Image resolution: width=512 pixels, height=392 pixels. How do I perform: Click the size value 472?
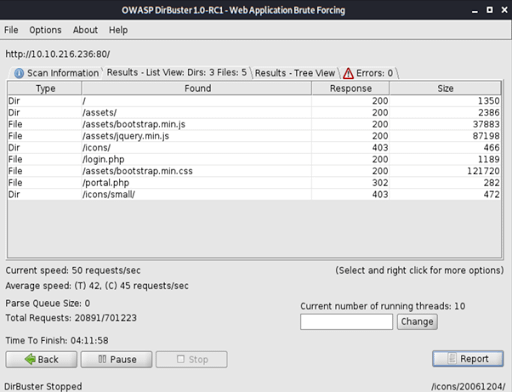click(492, 194)
